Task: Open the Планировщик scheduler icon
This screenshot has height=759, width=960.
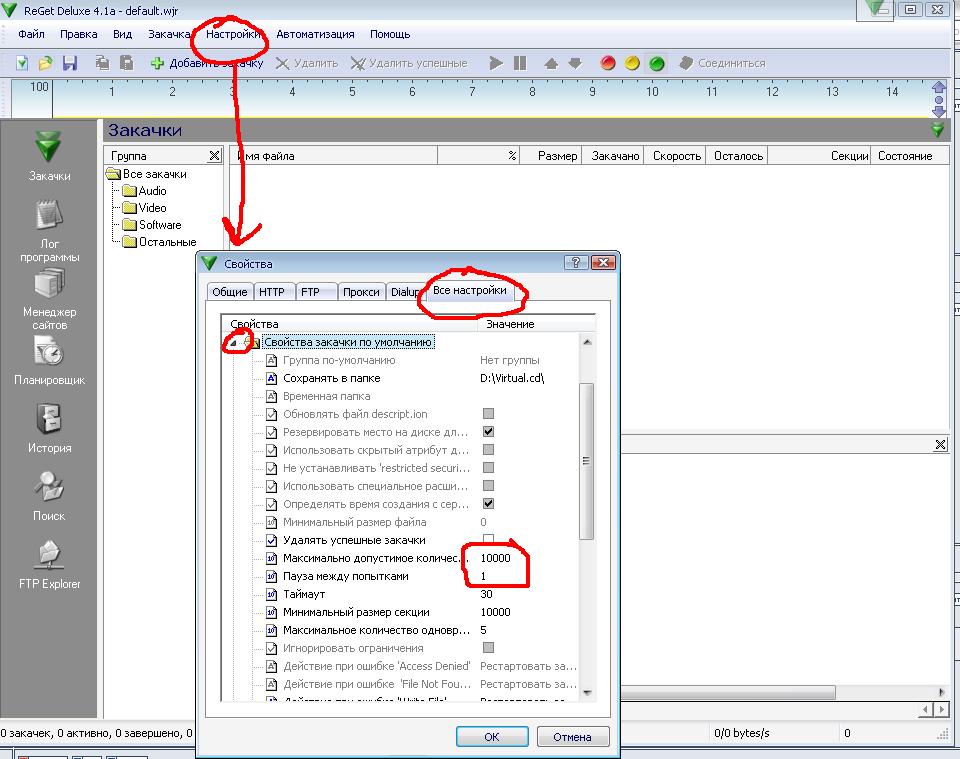Action: pos(49,353)
